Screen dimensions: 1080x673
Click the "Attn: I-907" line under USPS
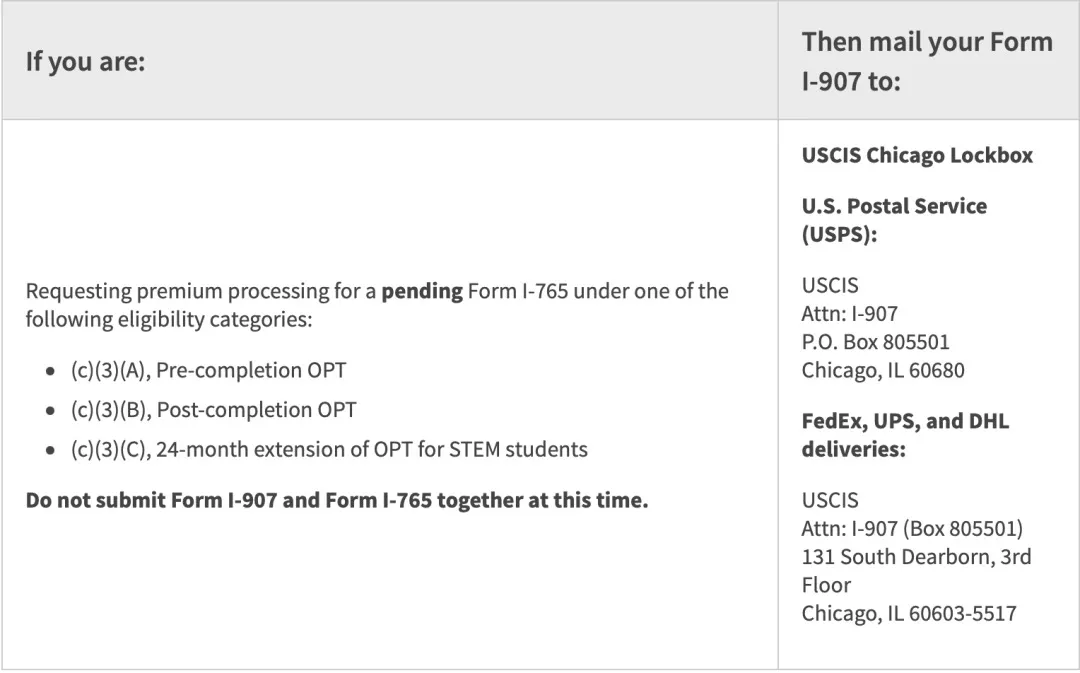[849, 314]
